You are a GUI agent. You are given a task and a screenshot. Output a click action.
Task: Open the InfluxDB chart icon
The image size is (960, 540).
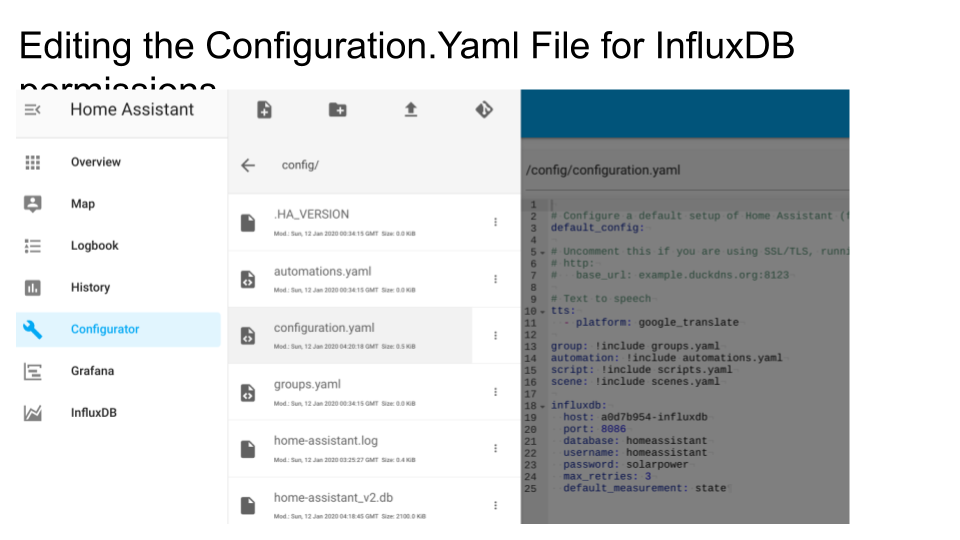coord(32,413)
